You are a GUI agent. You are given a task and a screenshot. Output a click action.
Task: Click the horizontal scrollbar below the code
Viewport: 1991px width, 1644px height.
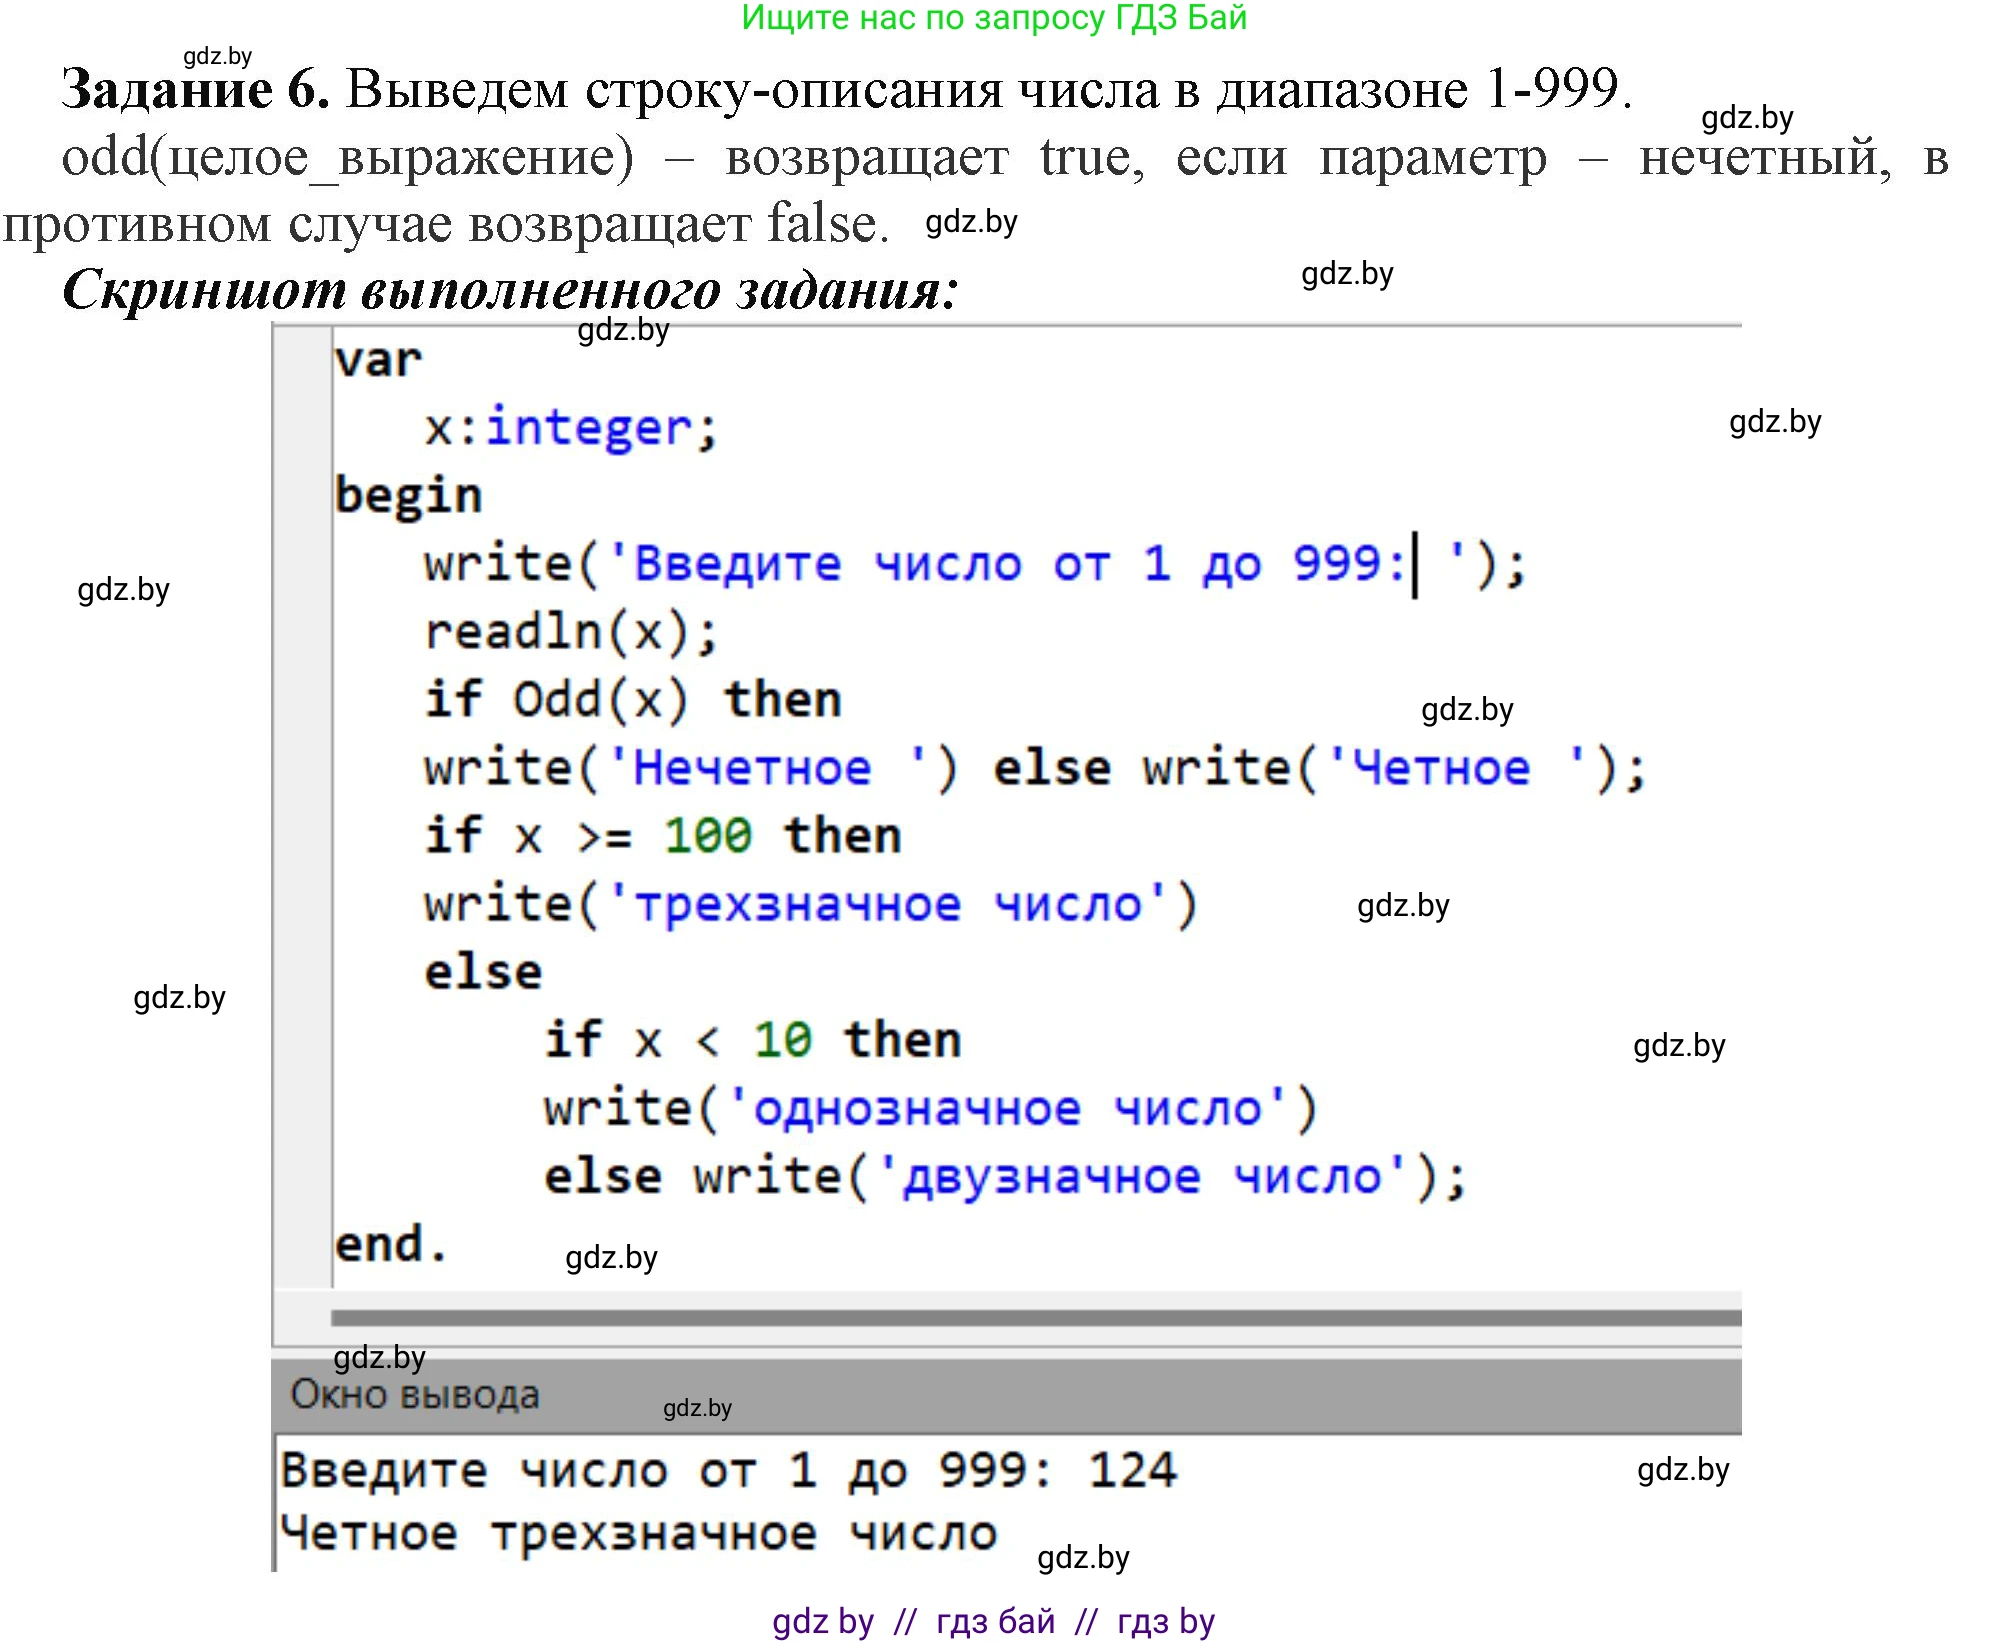1035,1318
